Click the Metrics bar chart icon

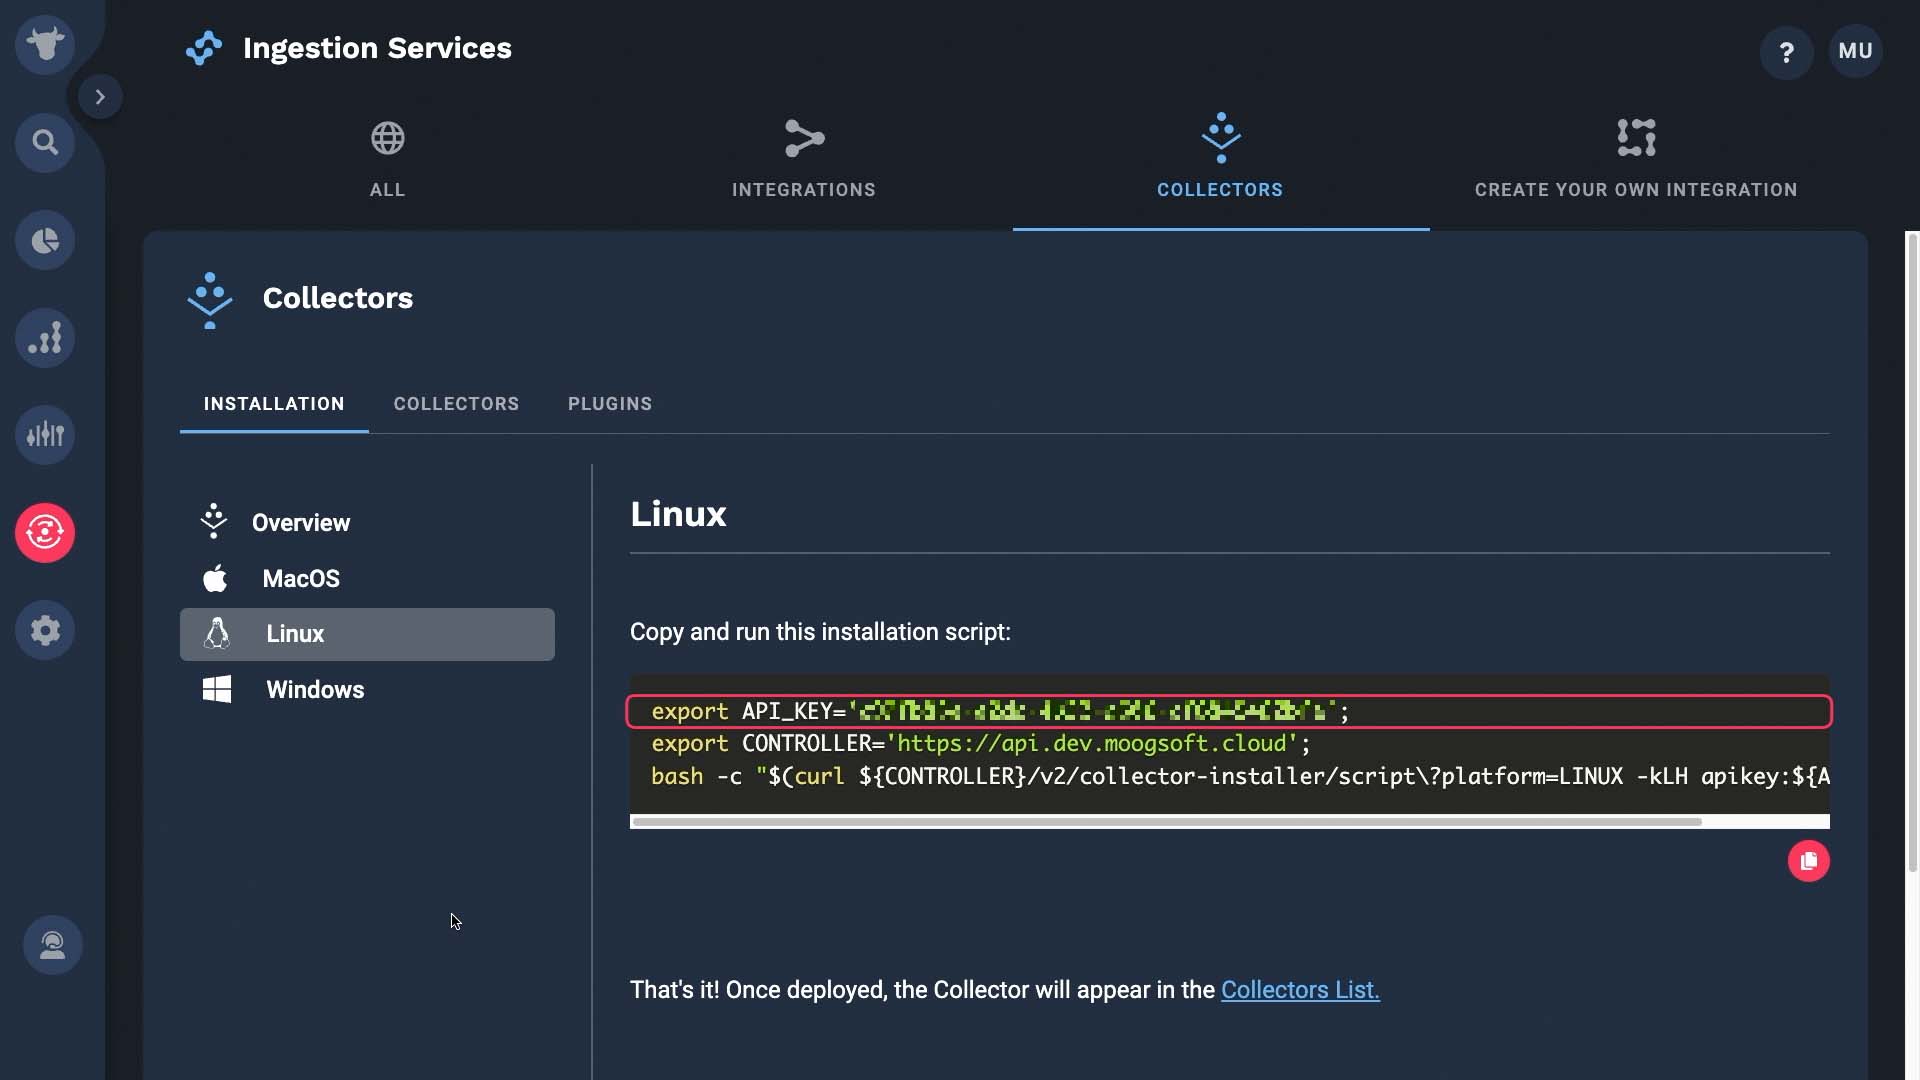[45, 338]
